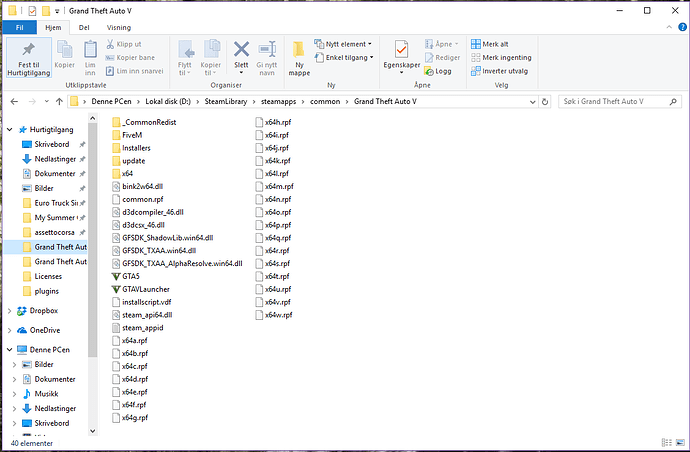The width and height of the screenshot is (690, 452).
Task: Open help question mark icon
Action: pos(682,27)
